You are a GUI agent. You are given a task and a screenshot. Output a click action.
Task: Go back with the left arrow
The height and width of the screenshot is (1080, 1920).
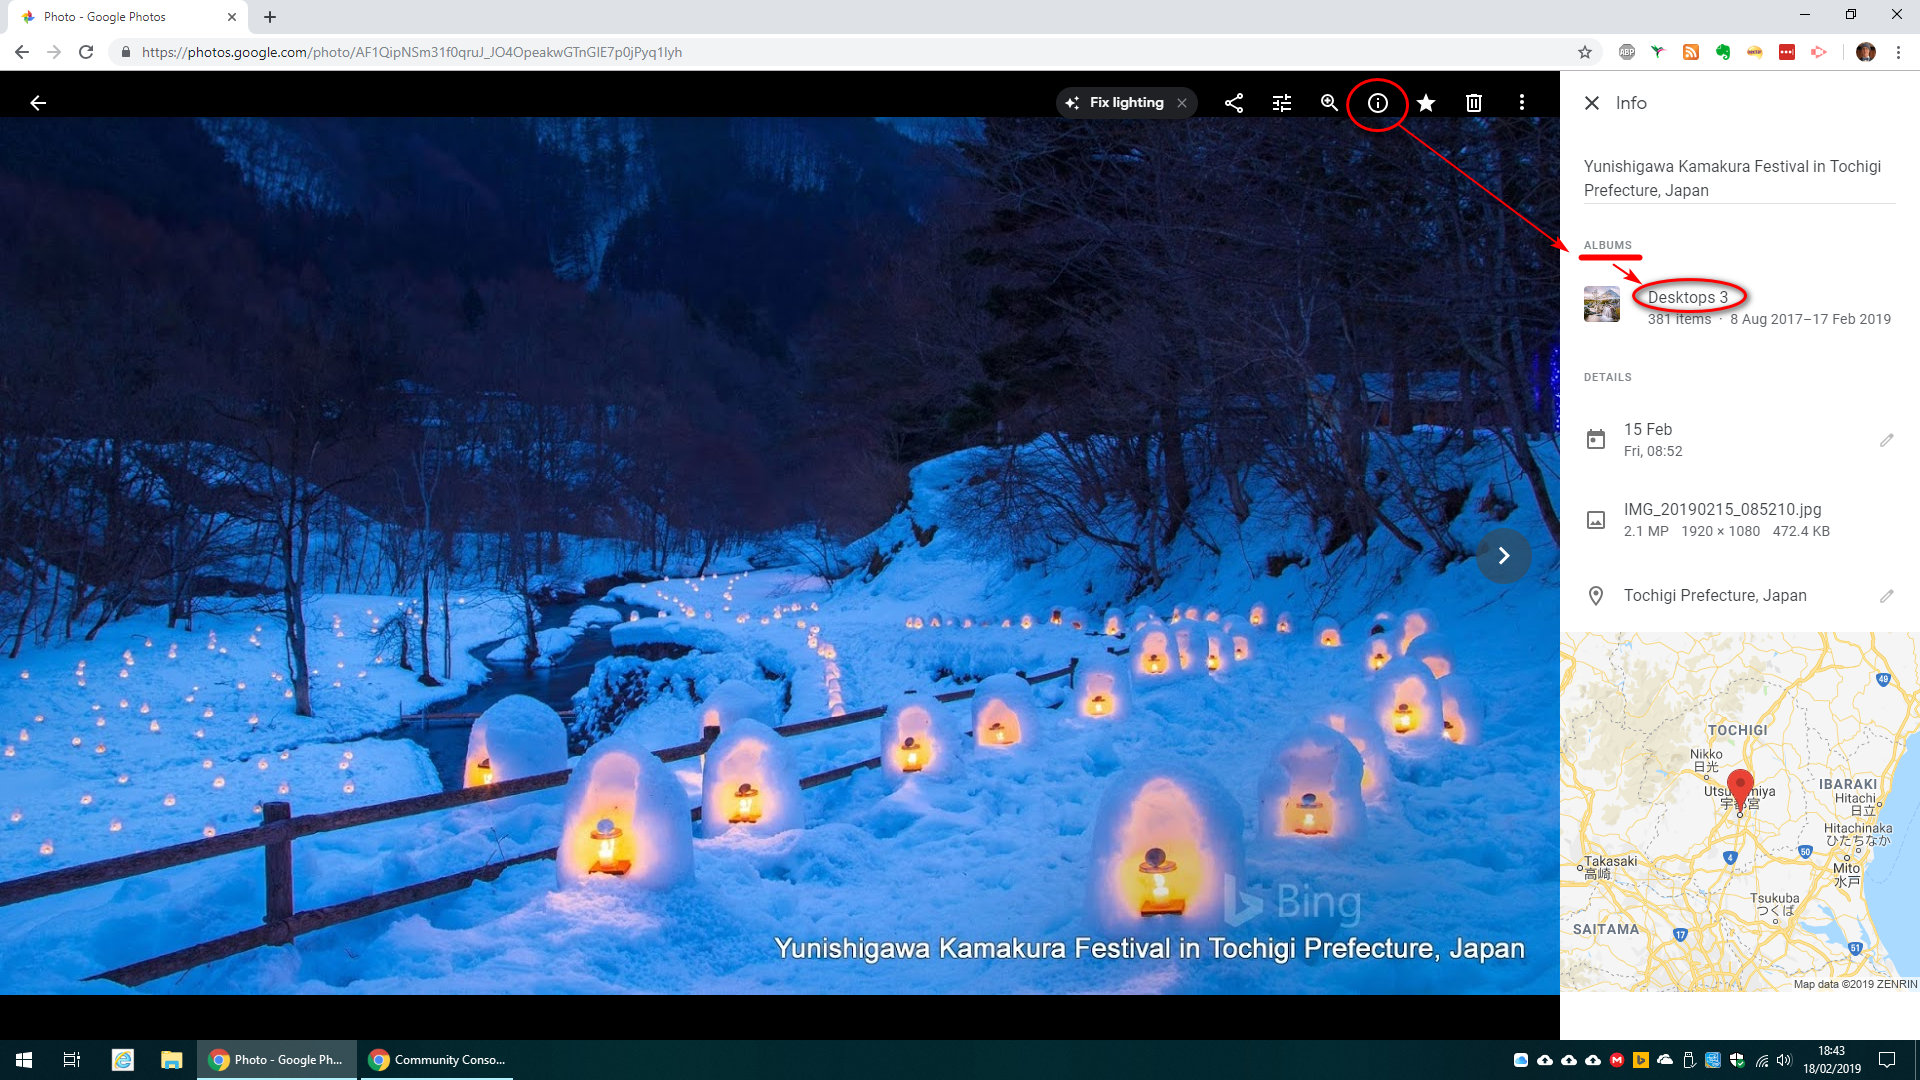(38, 103)
